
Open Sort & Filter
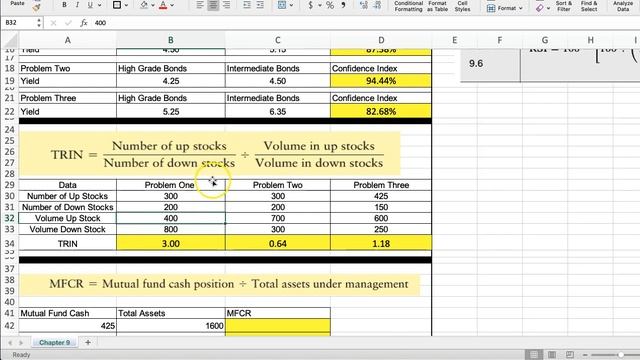[x=564, y=6]
